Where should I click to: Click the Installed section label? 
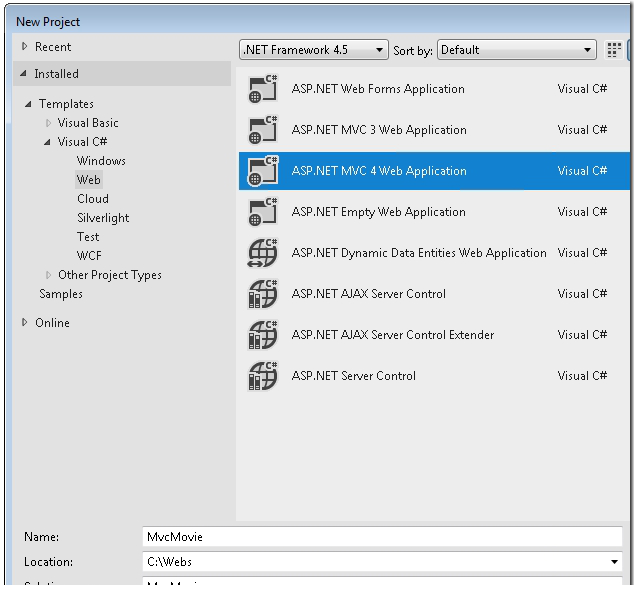click(x=56, y=74)
